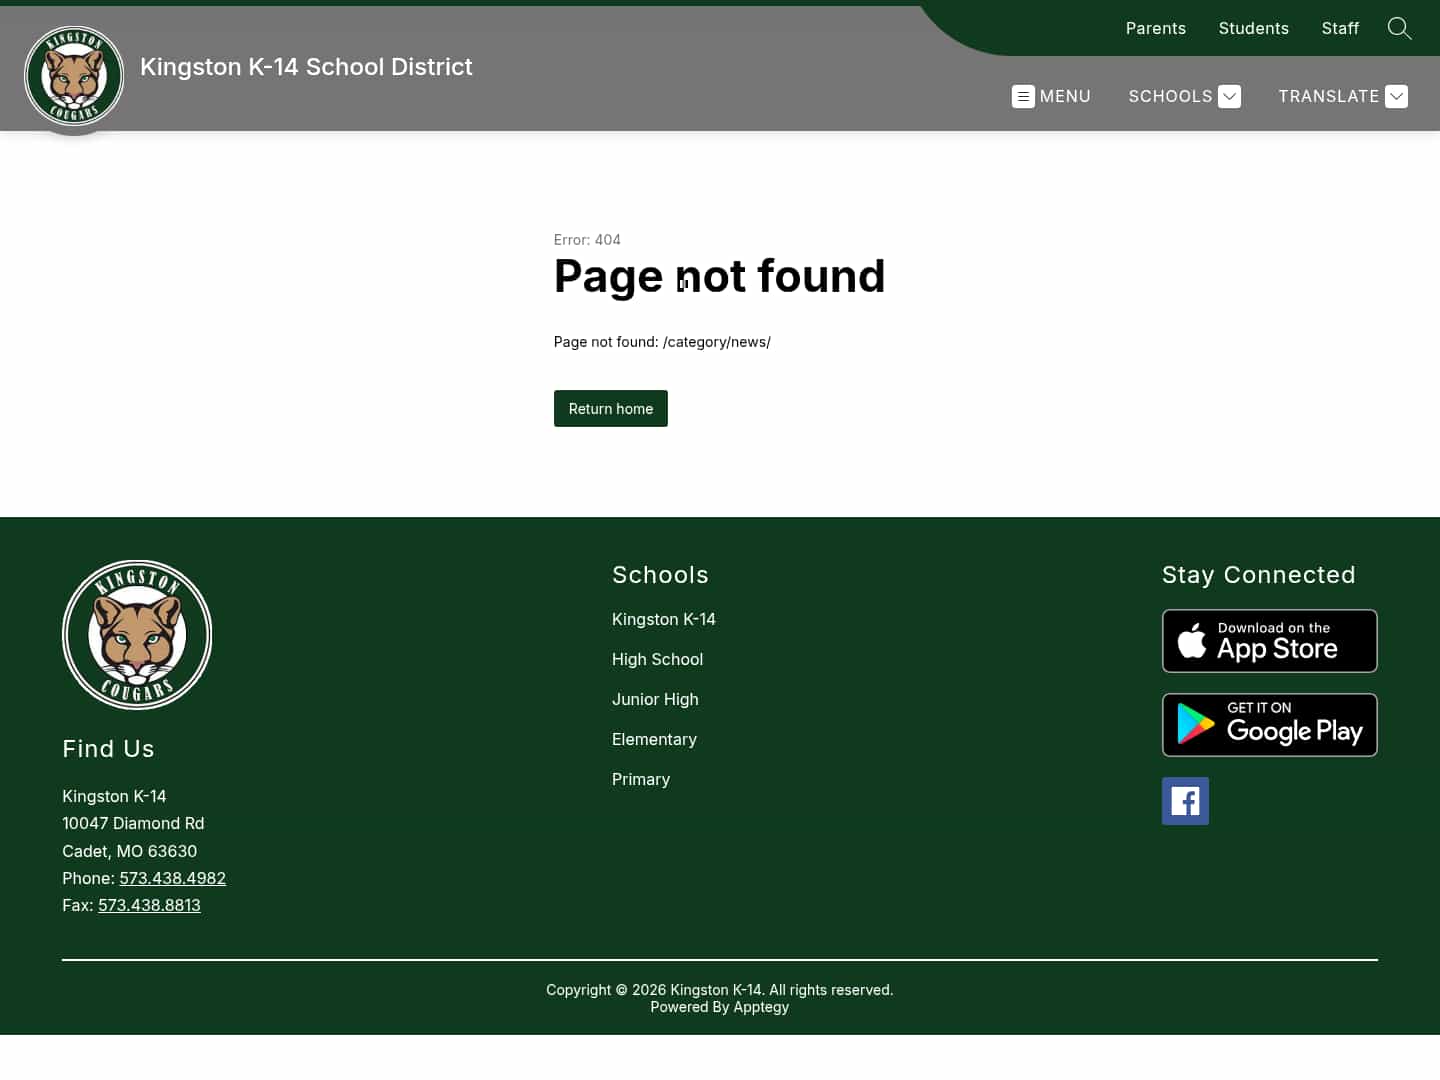Click the Download on the App Store badge
This screenshot has height=1080, width=1440.
(1269, 640)
